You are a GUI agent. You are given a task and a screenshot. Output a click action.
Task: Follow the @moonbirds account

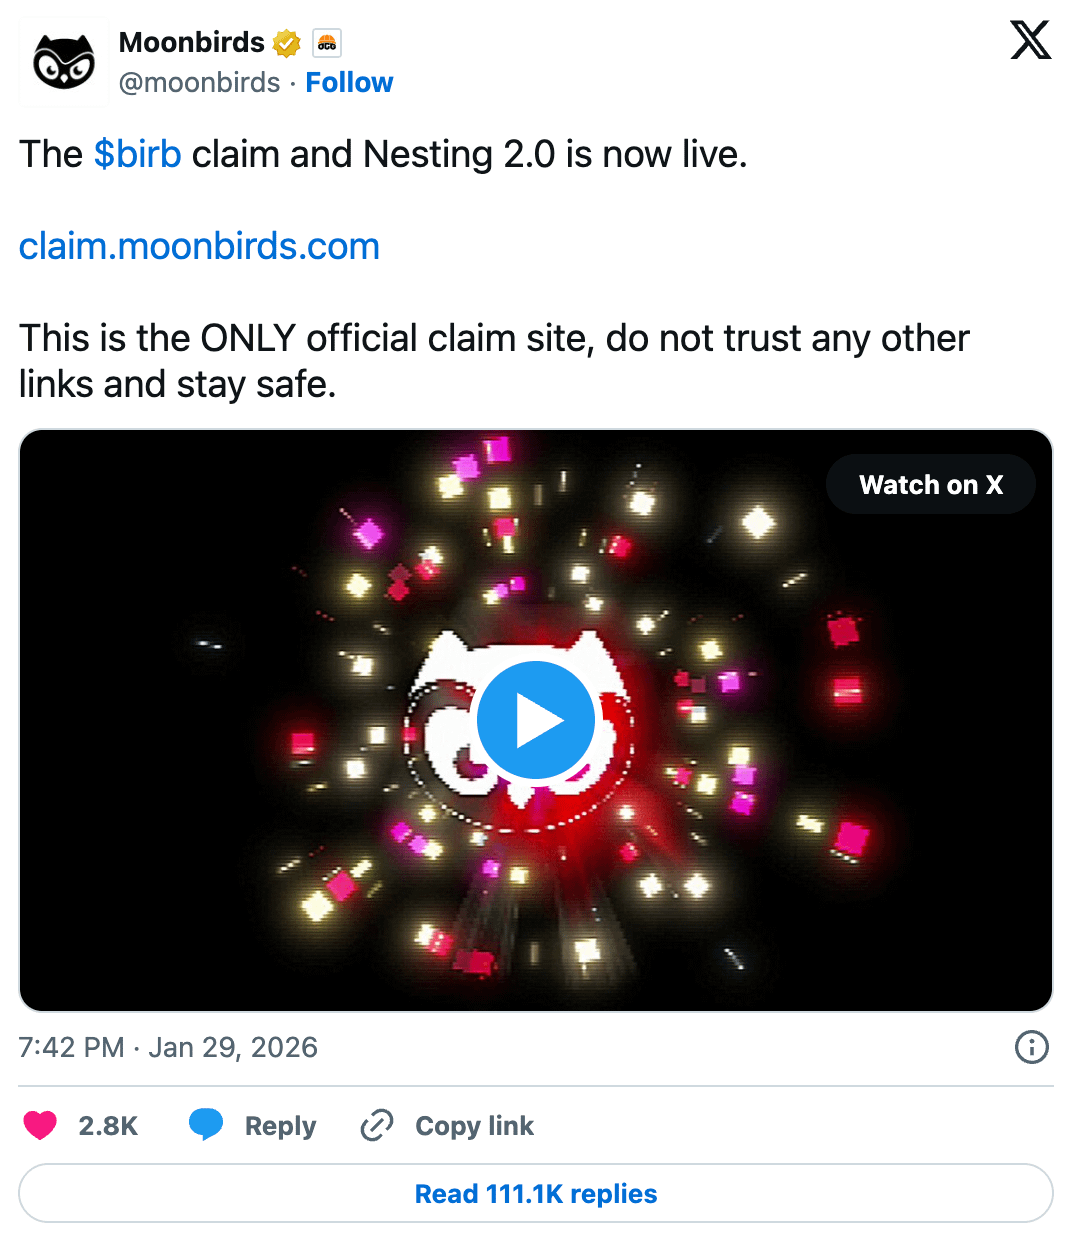tap(349, 82)
